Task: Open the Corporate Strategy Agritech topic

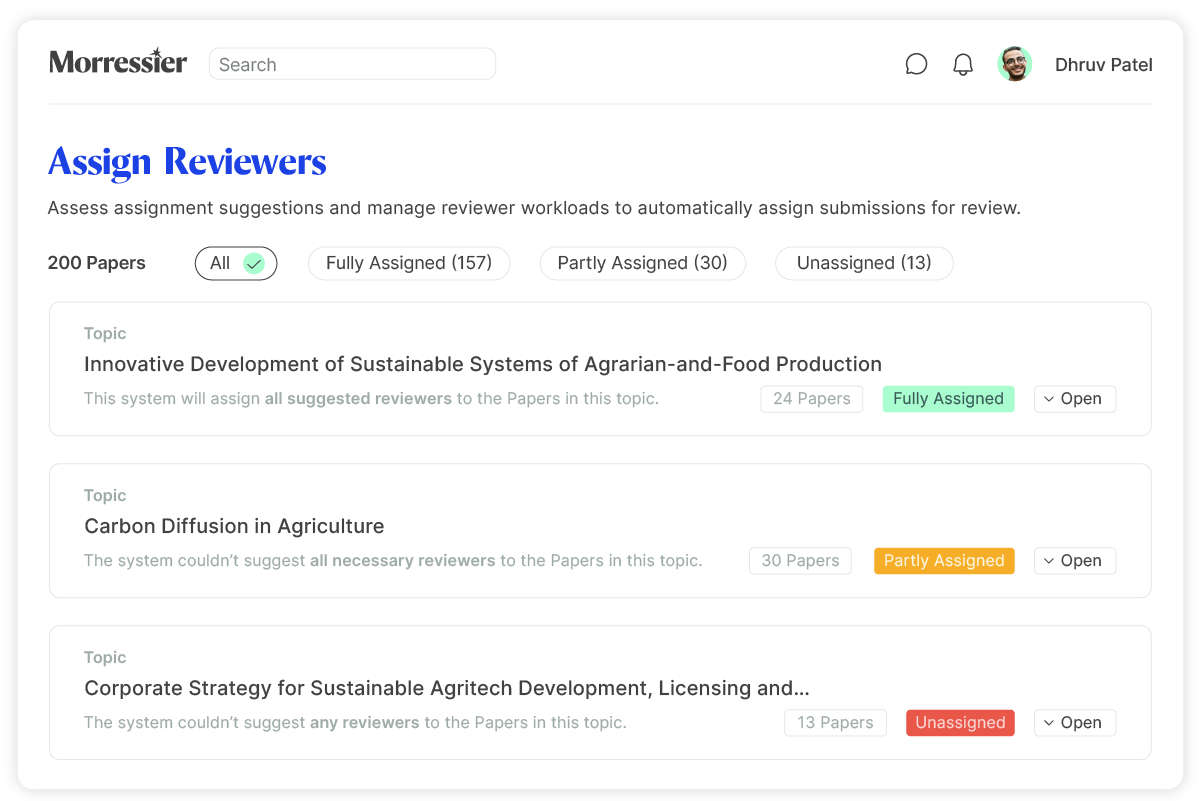Action: pos(1075,723)
